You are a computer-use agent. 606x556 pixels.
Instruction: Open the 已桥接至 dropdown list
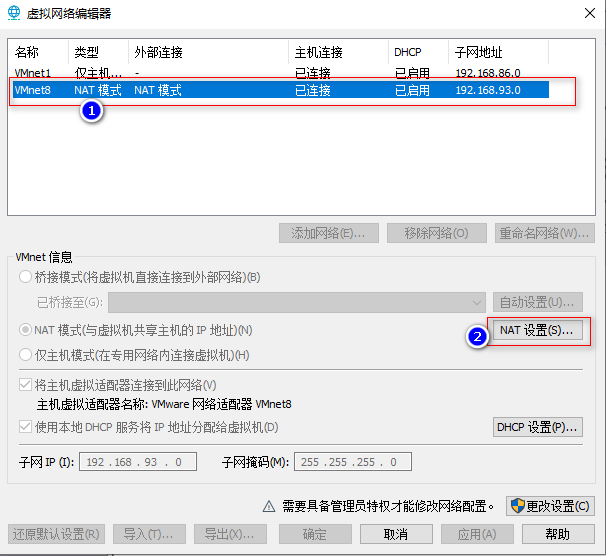click(297, 302)
